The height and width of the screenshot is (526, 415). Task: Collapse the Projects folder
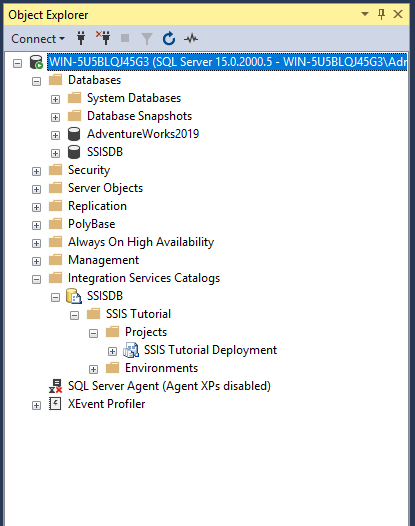pos(94,333)
